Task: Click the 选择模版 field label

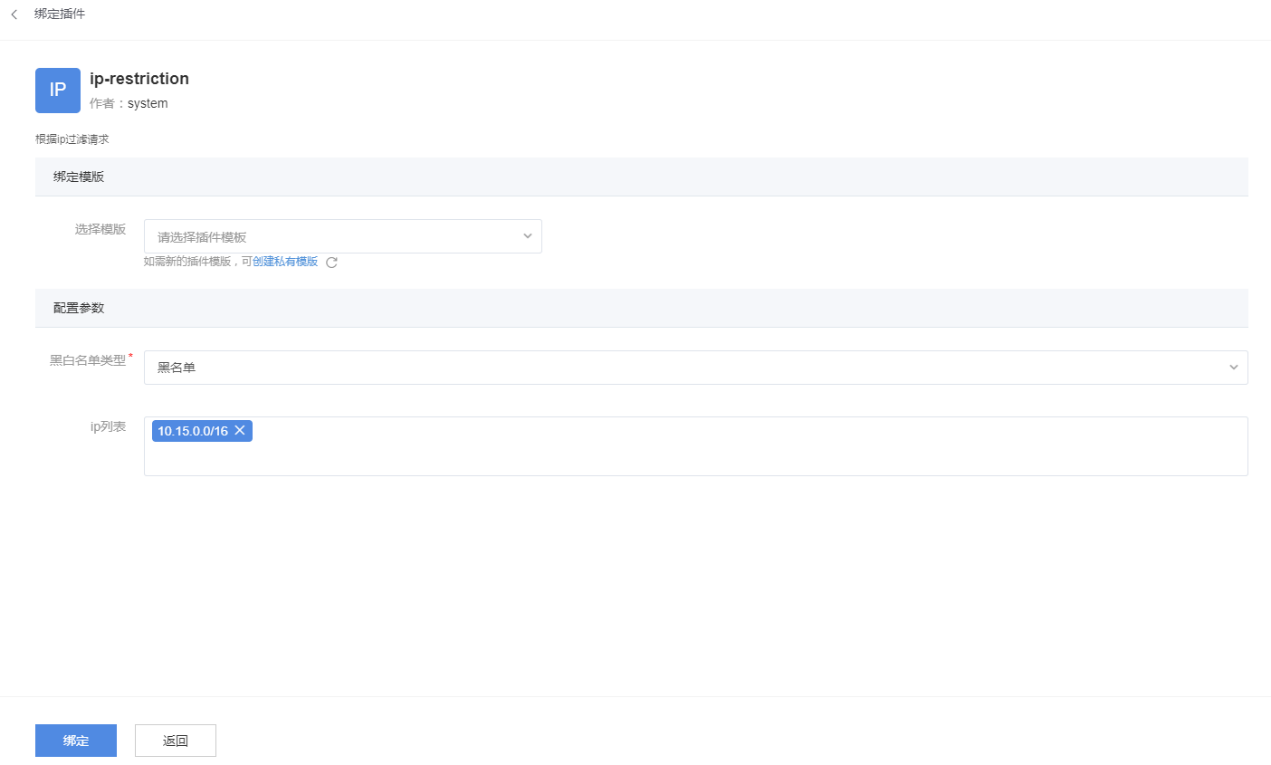Action: [100, 229]
